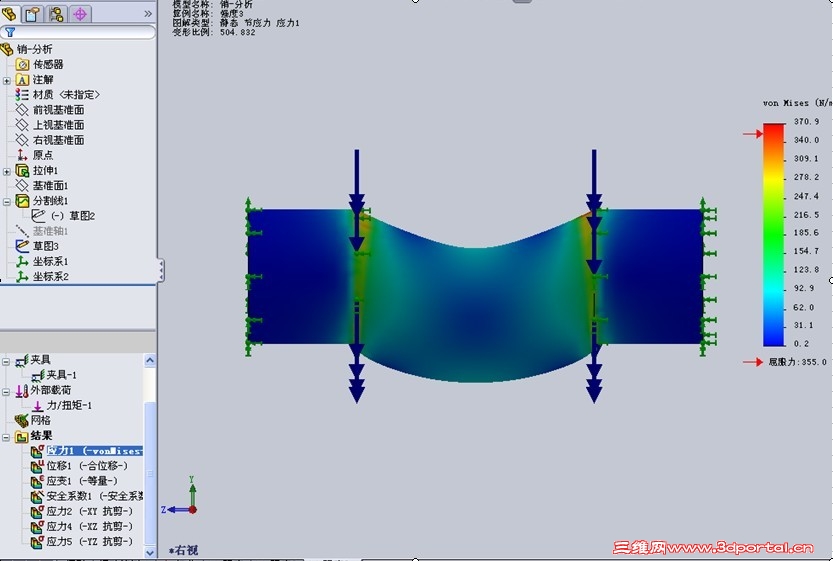Switch to the ConfigurationManager tab

[56, 14]
